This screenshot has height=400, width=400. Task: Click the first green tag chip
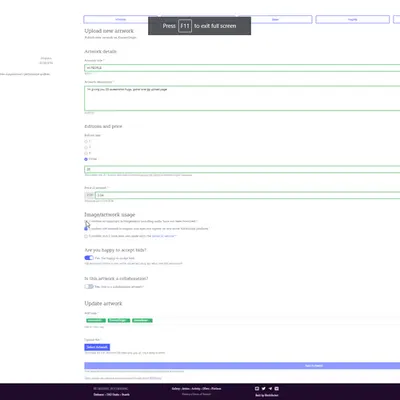click(96, 320)
